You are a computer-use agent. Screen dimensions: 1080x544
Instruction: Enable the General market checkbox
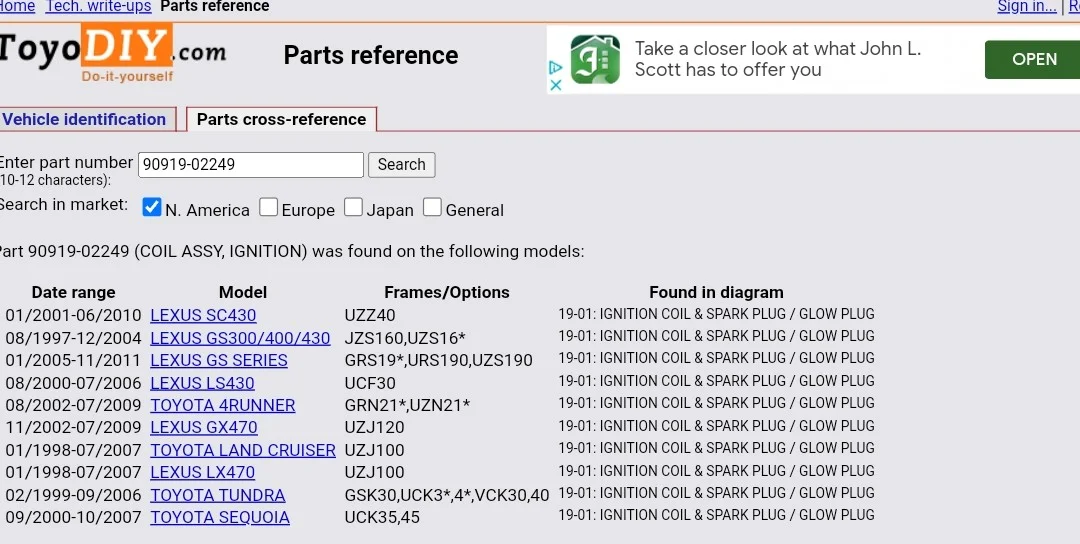432,207
